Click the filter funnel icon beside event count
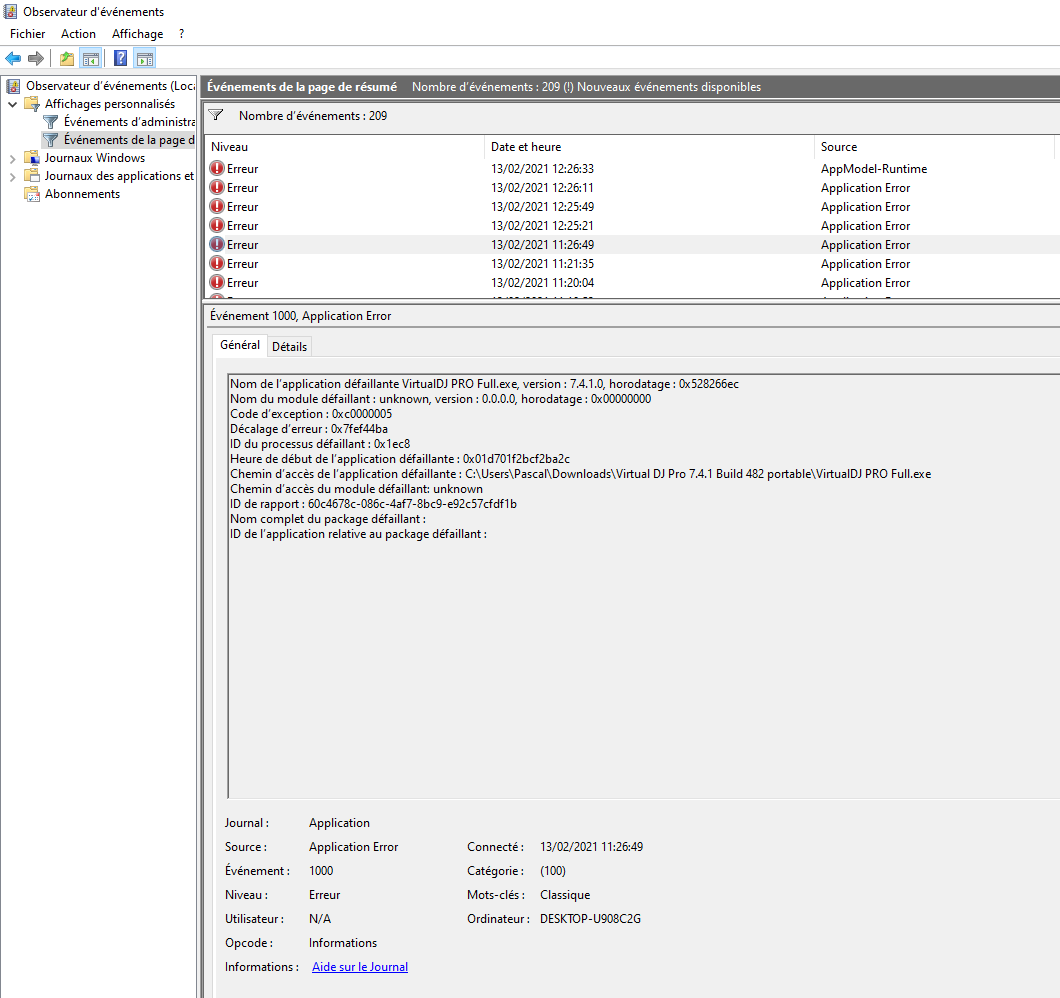The height and width of the screenshot is (998, 1060). 216,116
